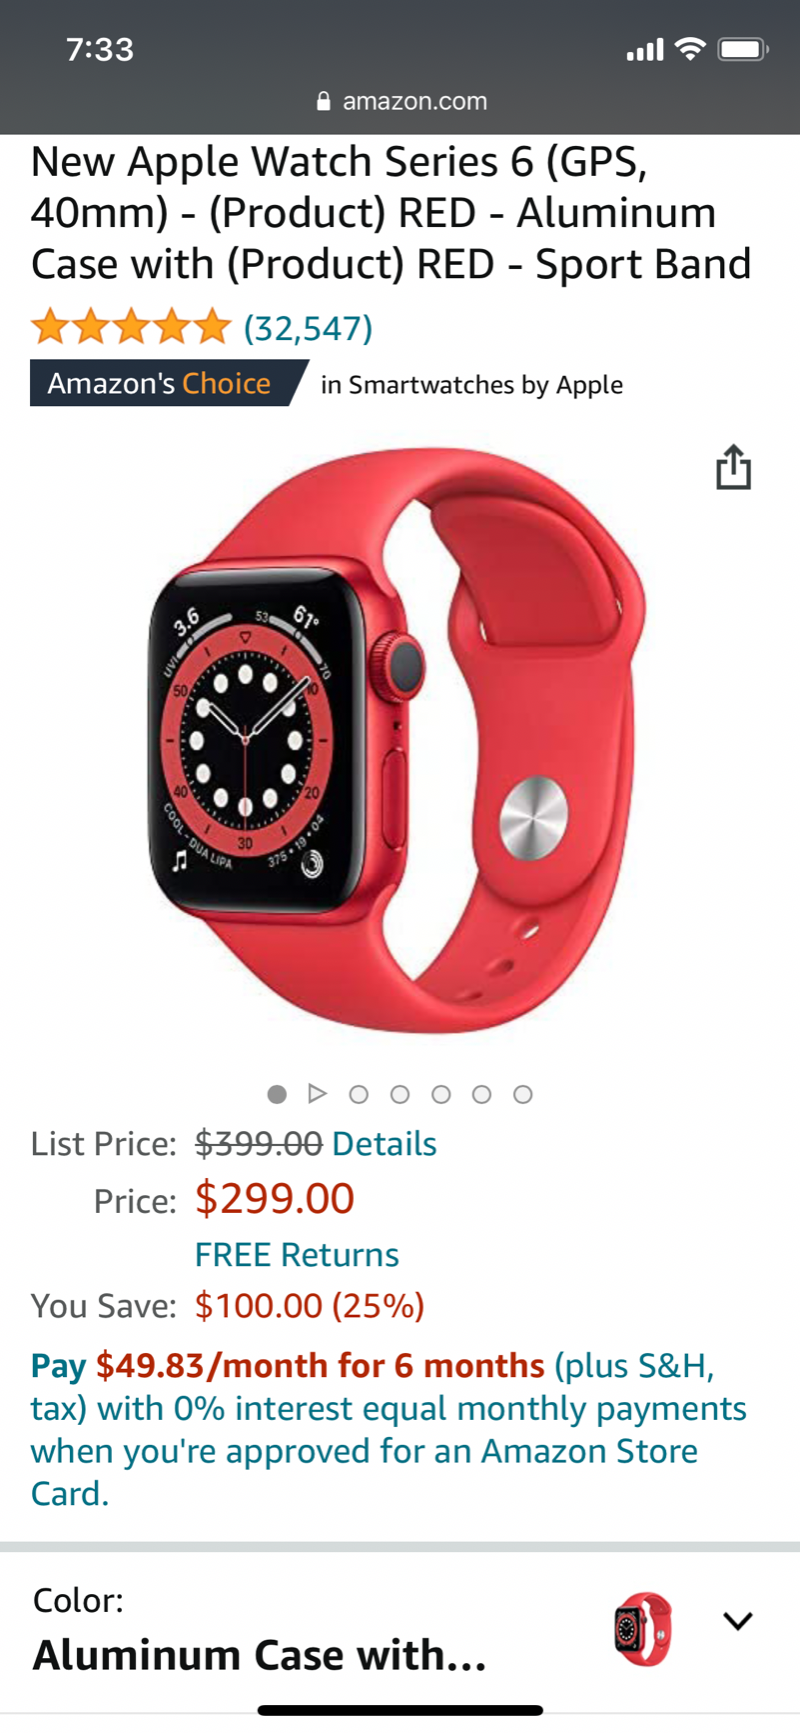Tap the lock icon in address bar
The width and height of the screenshot is (800, 1733).
tap(323, 101)
